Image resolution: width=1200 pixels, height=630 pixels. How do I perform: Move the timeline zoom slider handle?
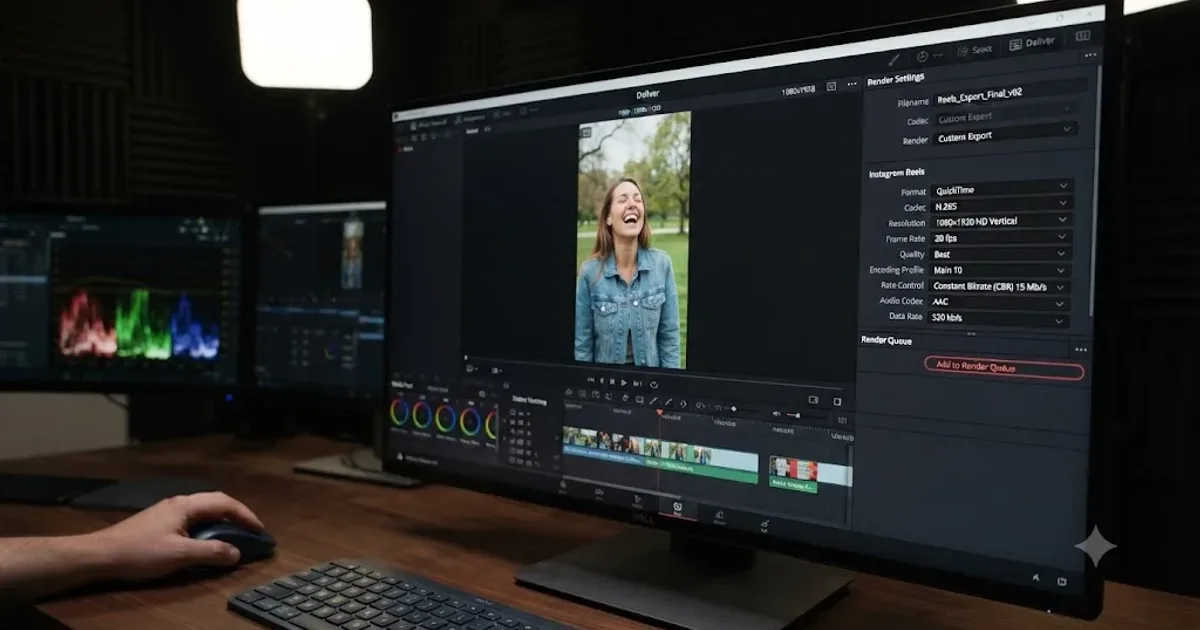[733, 408]
